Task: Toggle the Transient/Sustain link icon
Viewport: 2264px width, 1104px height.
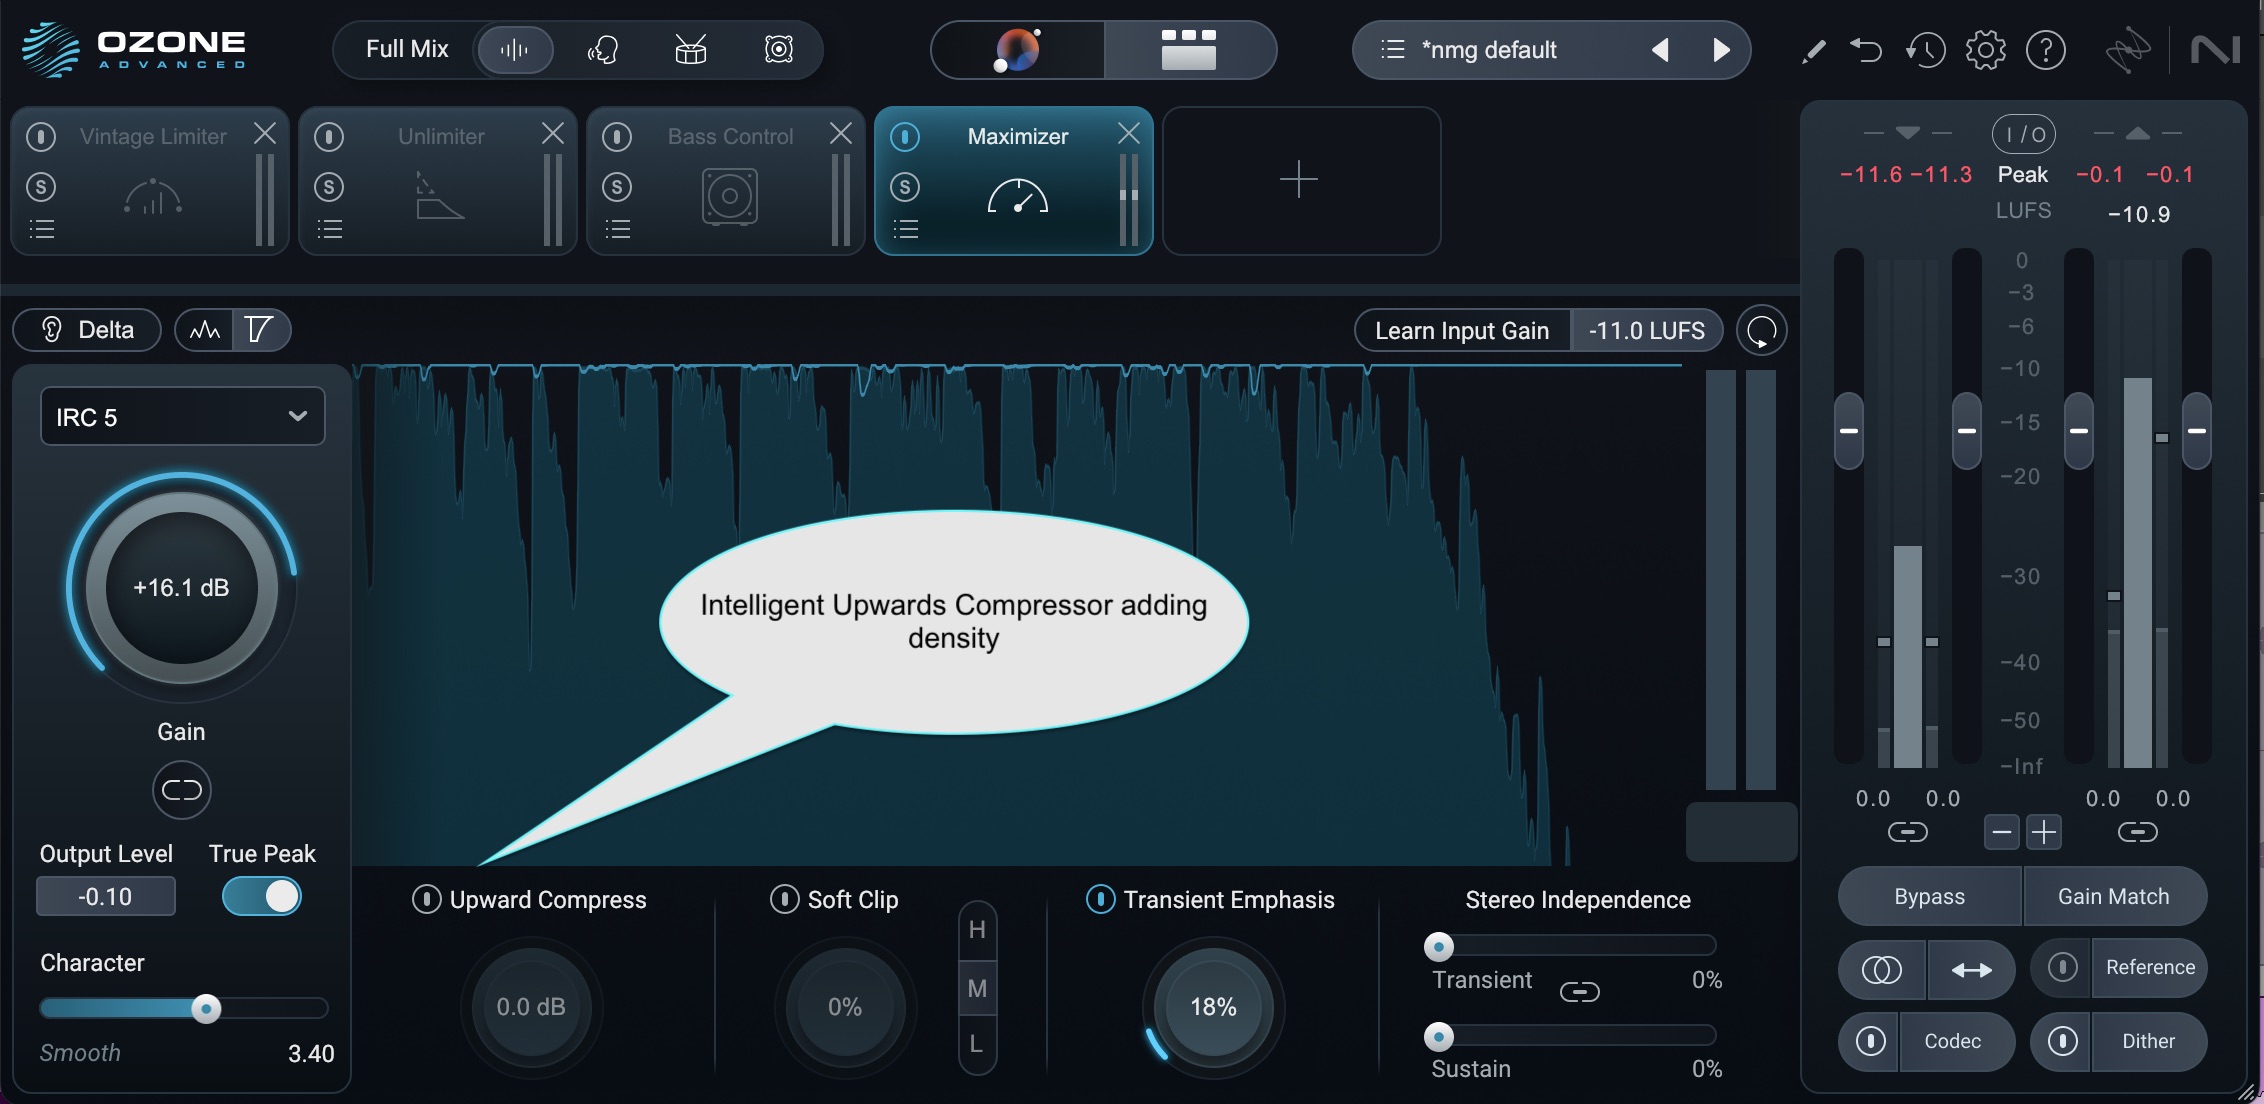Action: tap(1580, 992)
